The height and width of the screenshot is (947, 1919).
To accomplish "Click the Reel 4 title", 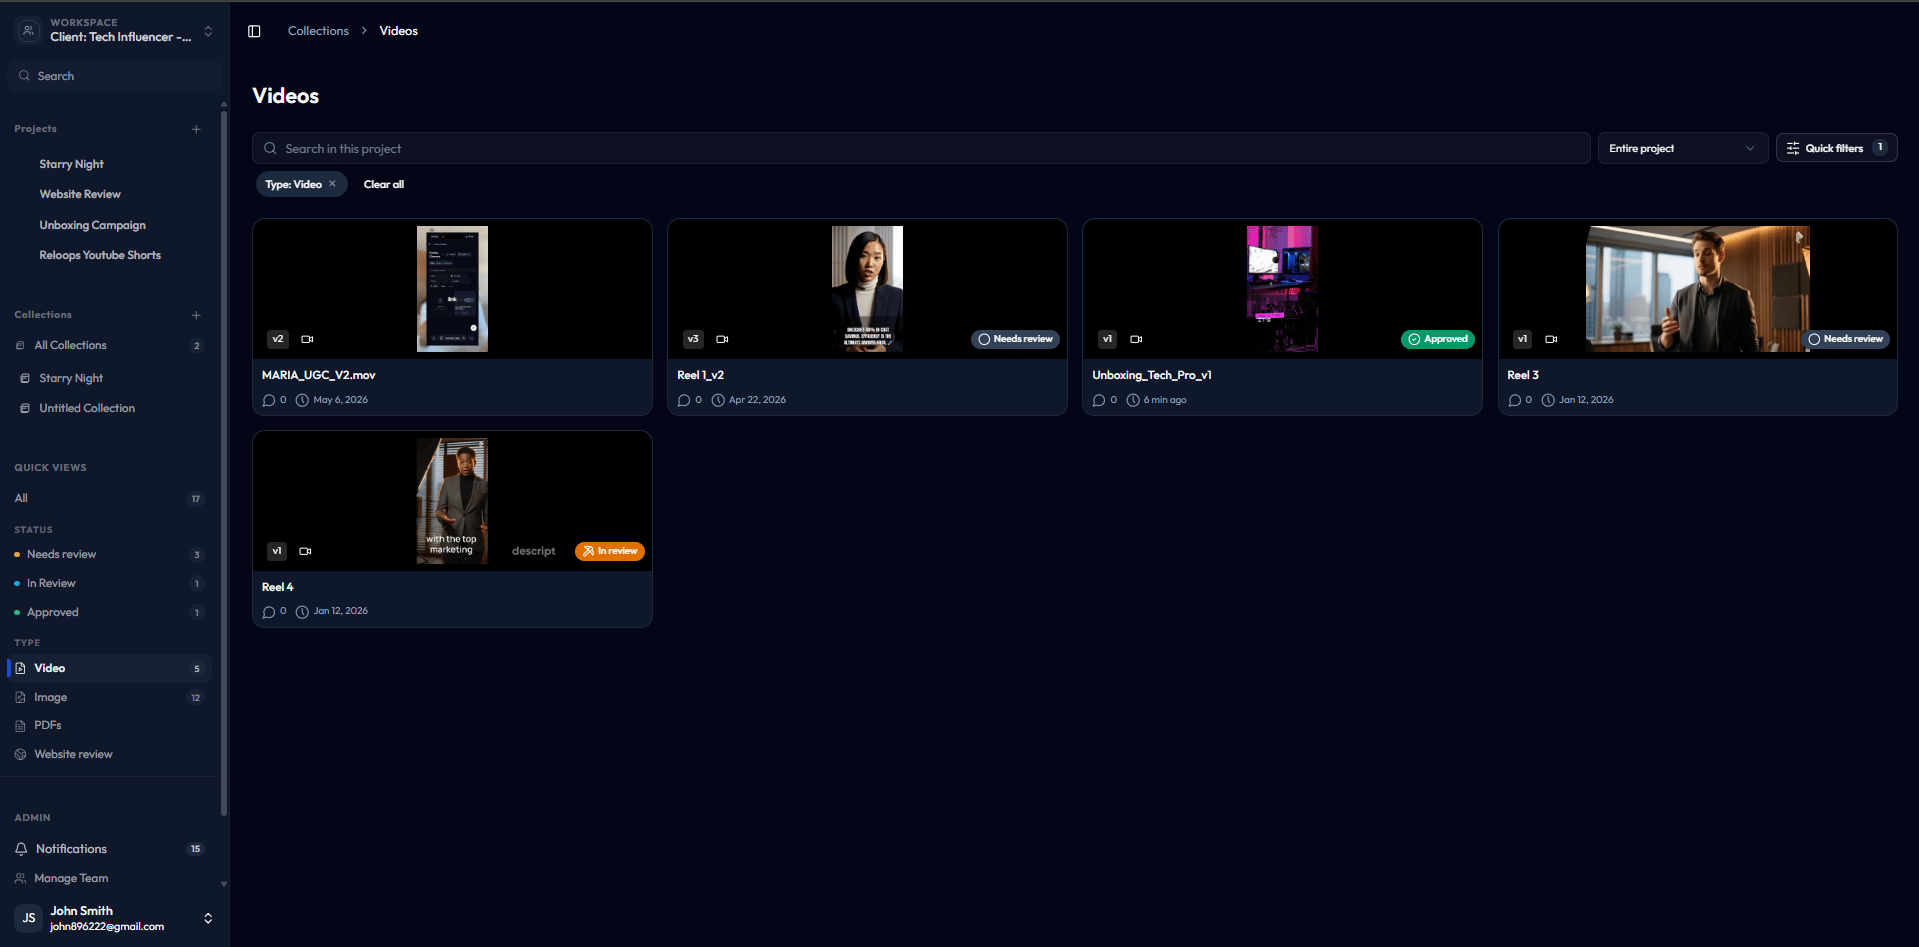I will click(x=278, y=587).
